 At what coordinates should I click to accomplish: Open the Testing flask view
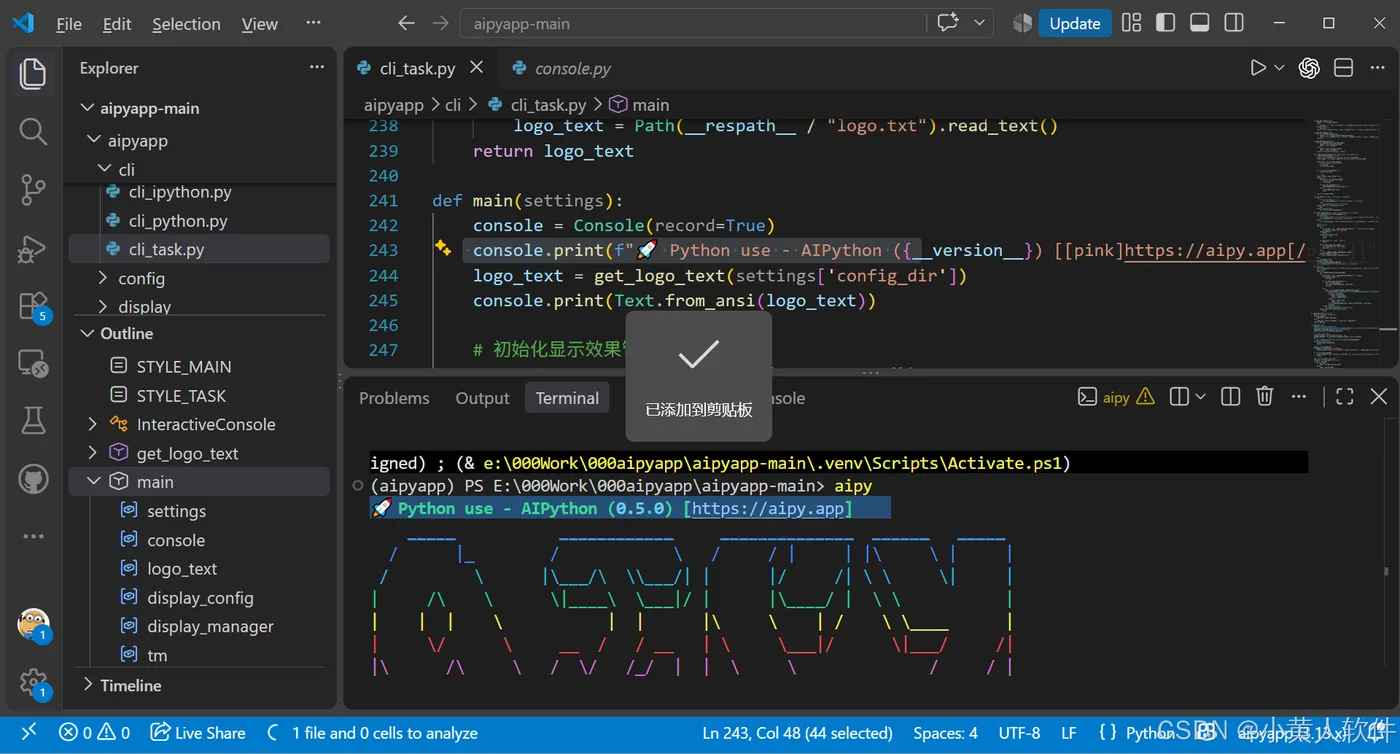33,421
